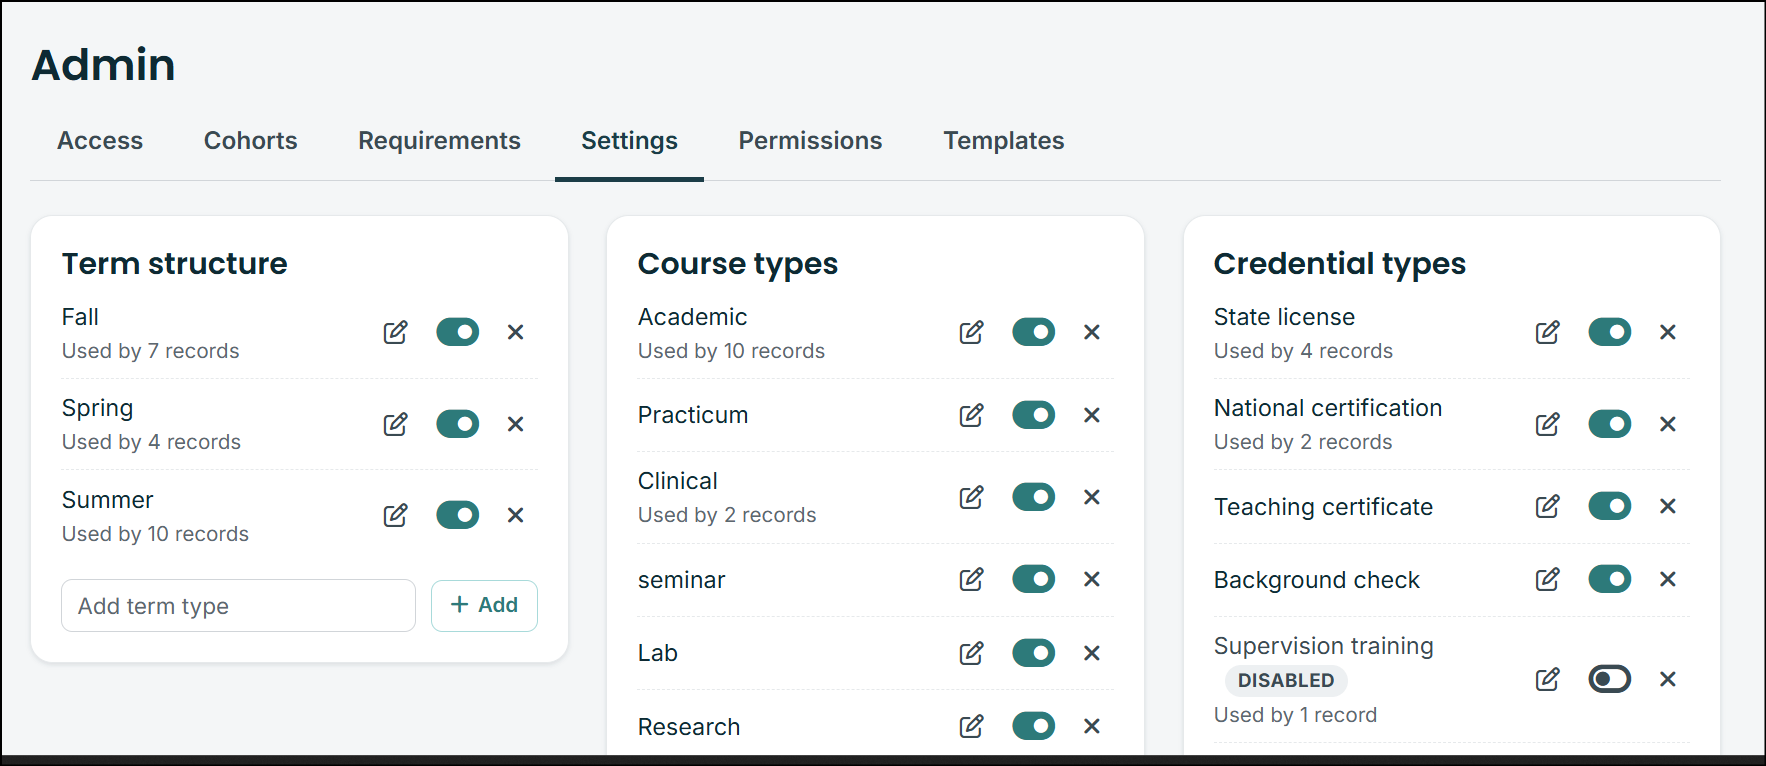The height and width of the screenshot is (766, 1766).
Task: Edit the Spring term entry
Action: (396, 424)
